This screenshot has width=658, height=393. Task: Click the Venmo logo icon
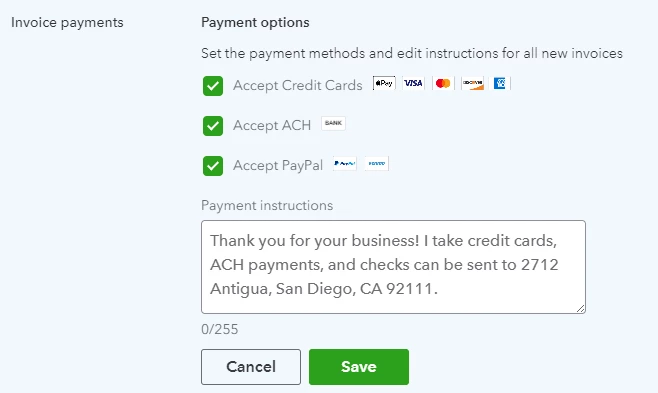click(376, 164)
